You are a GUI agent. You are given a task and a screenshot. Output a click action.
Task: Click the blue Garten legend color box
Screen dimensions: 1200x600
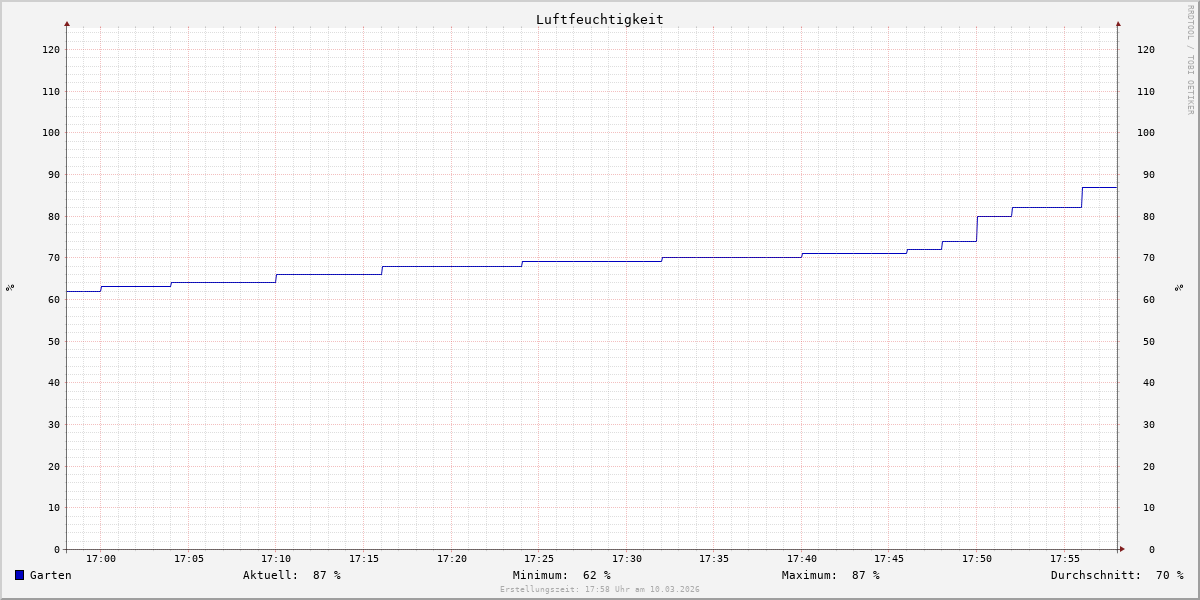(19, 575)
